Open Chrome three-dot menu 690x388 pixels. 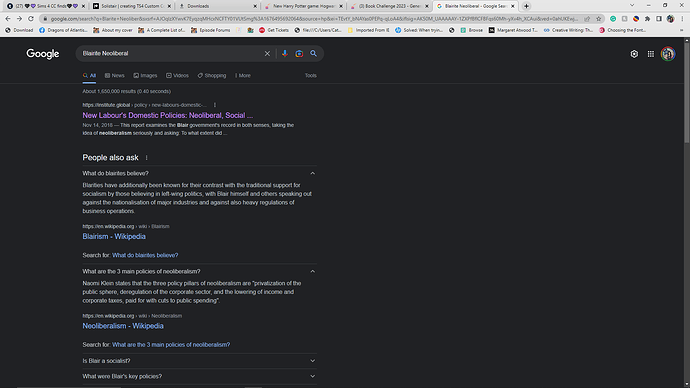pos(682,19)
